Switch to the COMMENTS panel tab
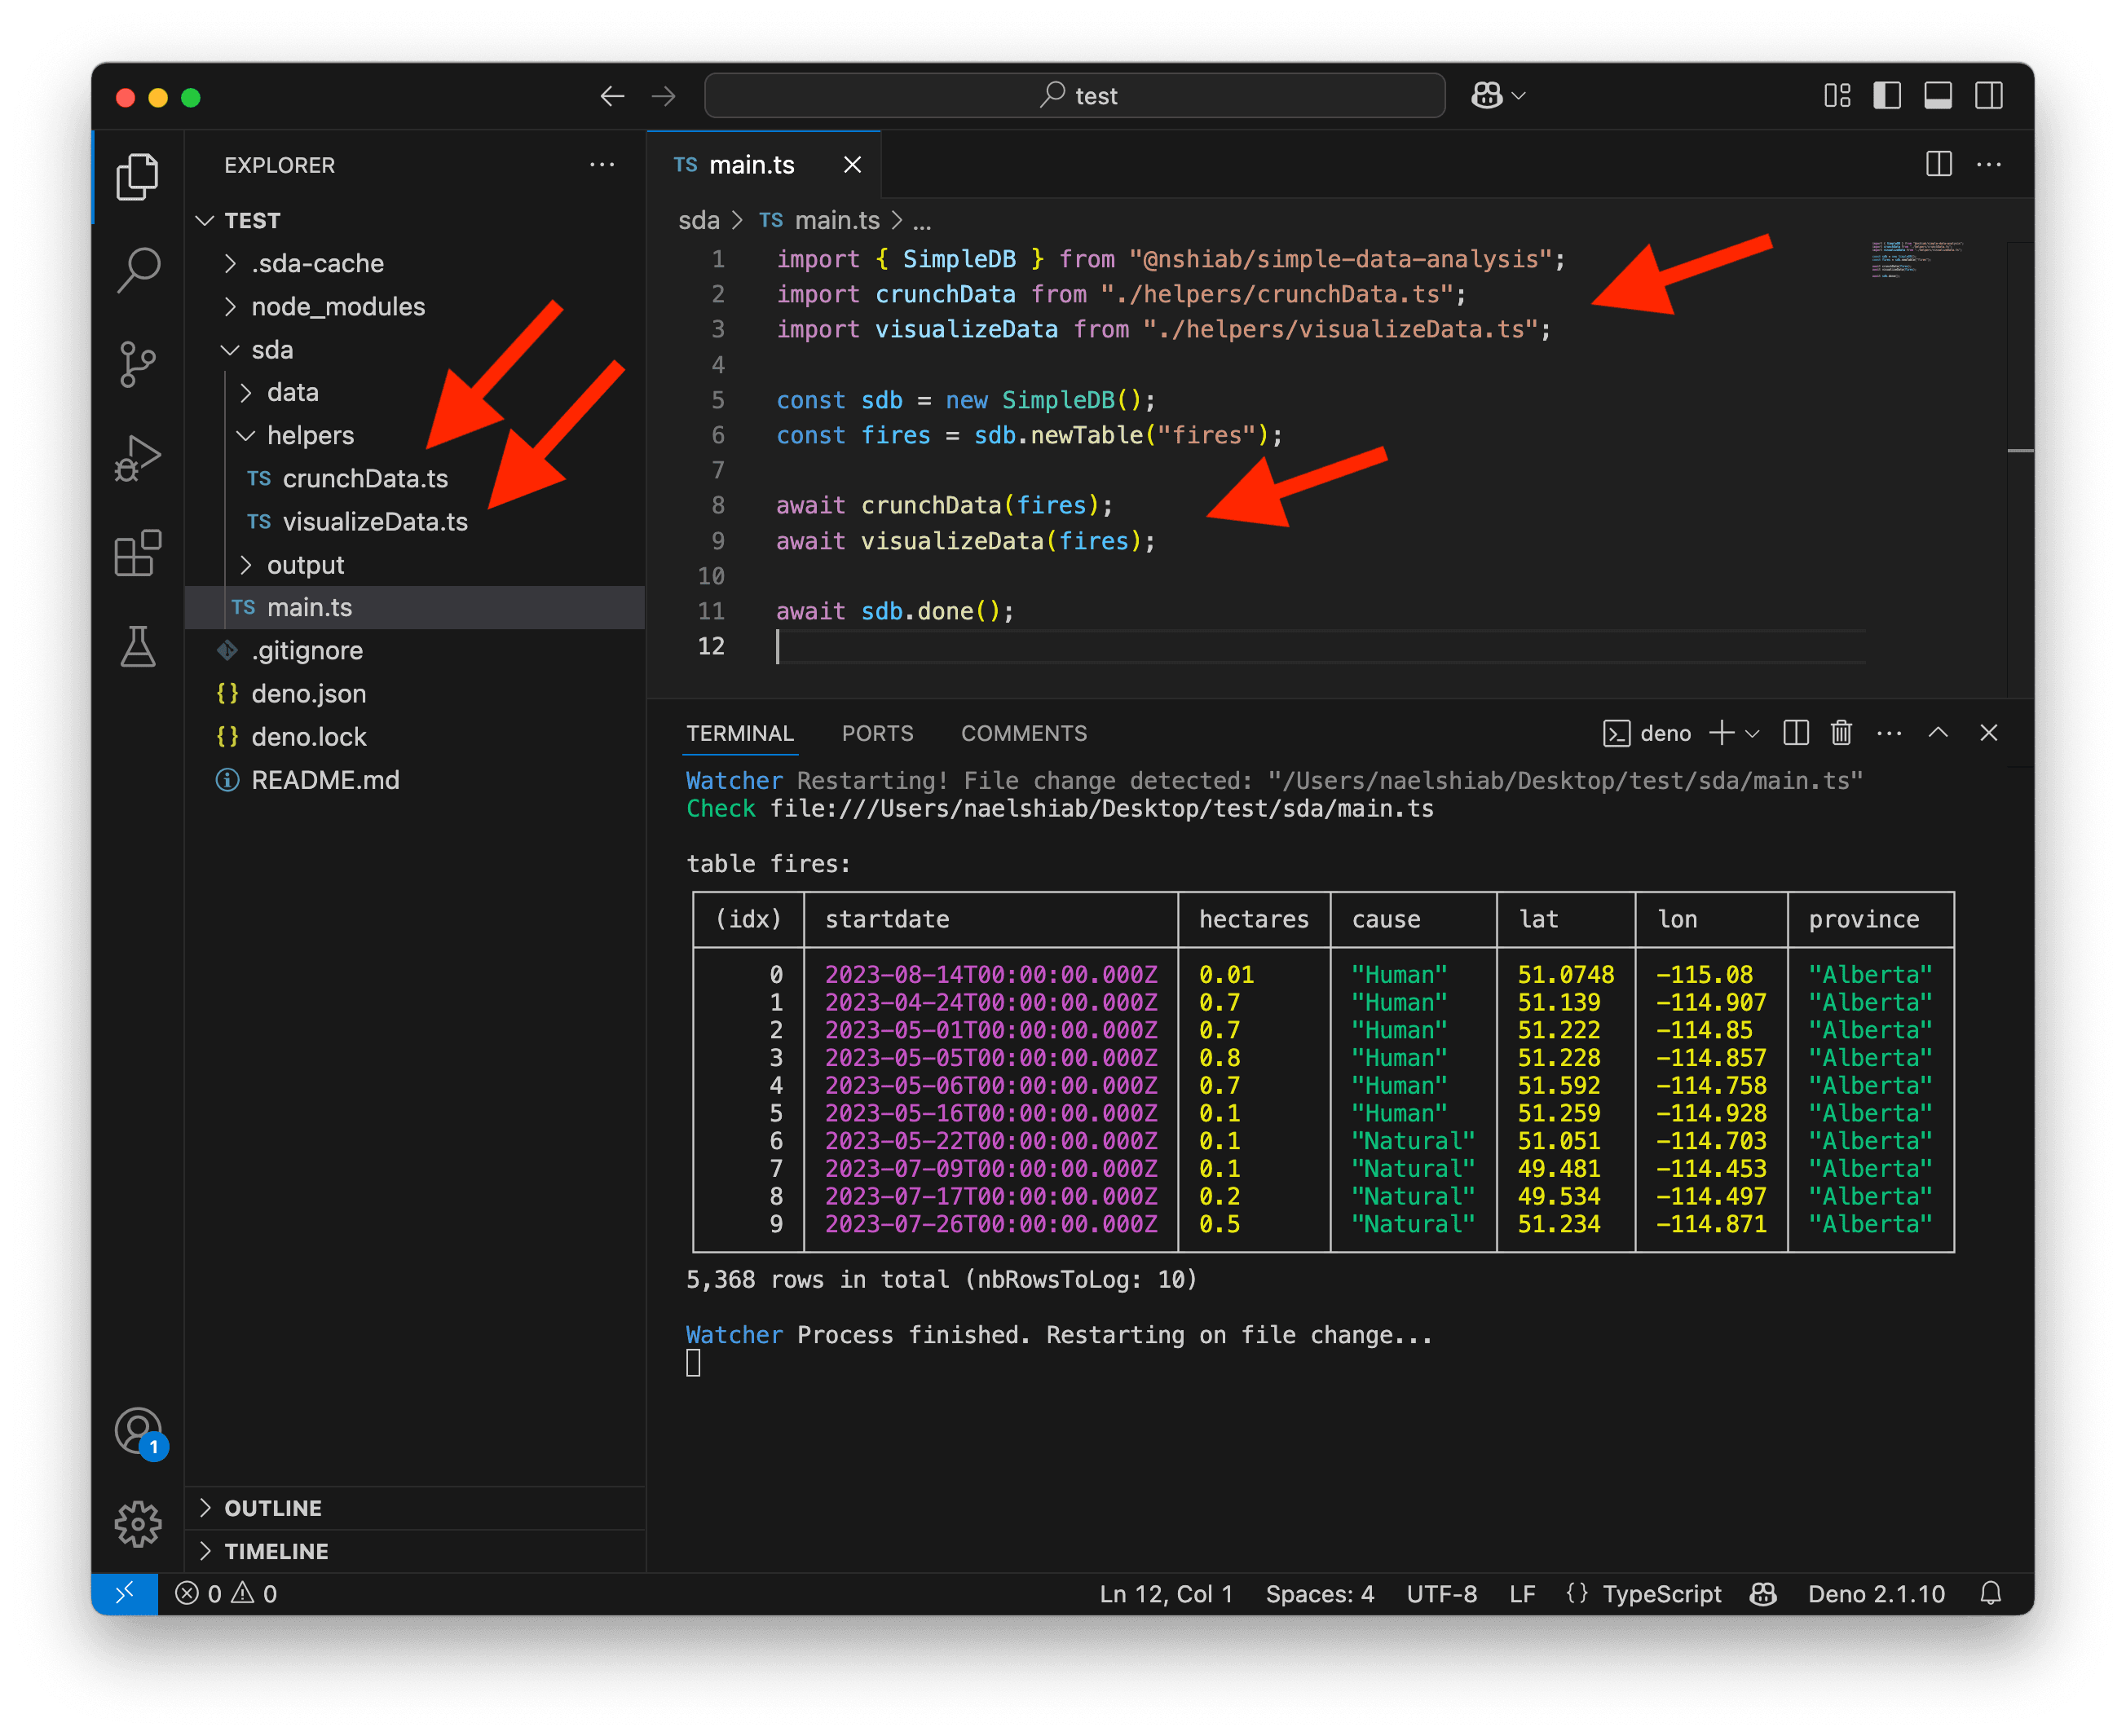This screenshot has height=1736, width=2126. pos(1023,733)
